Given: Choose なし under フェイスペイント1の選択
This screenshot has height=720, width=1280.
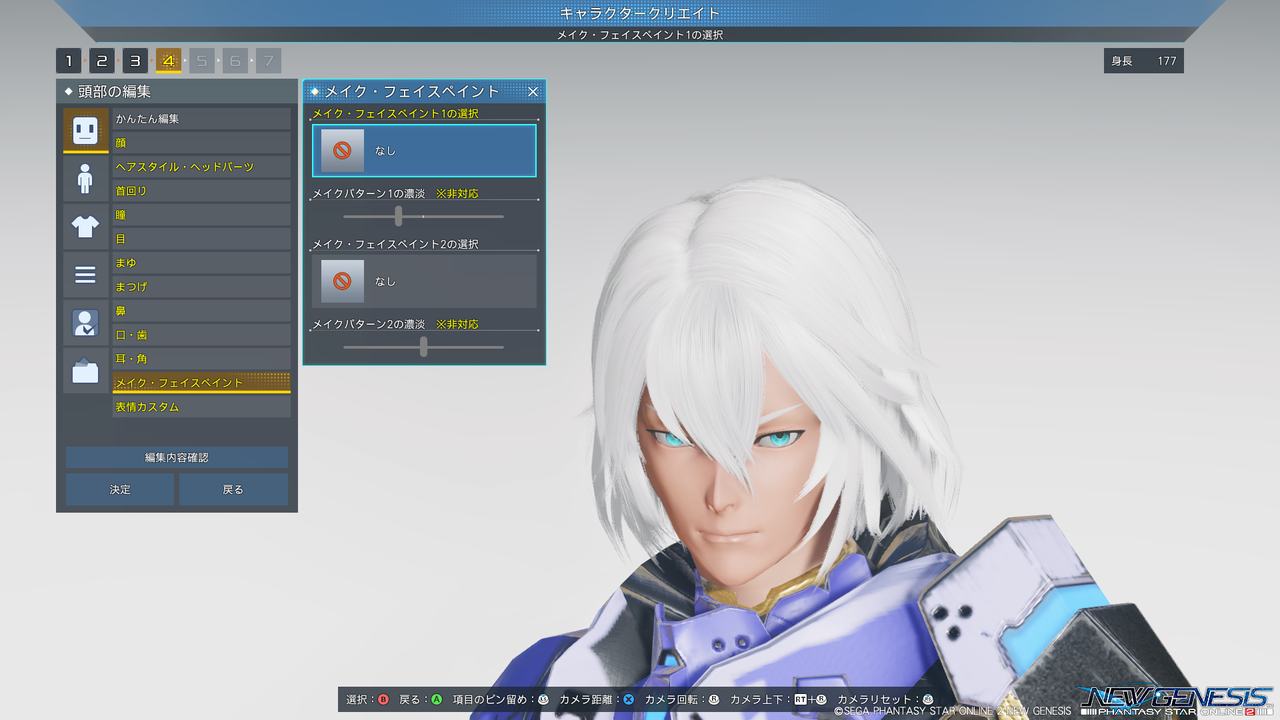Looking at the screenshot, I should (x=424, y=151).
